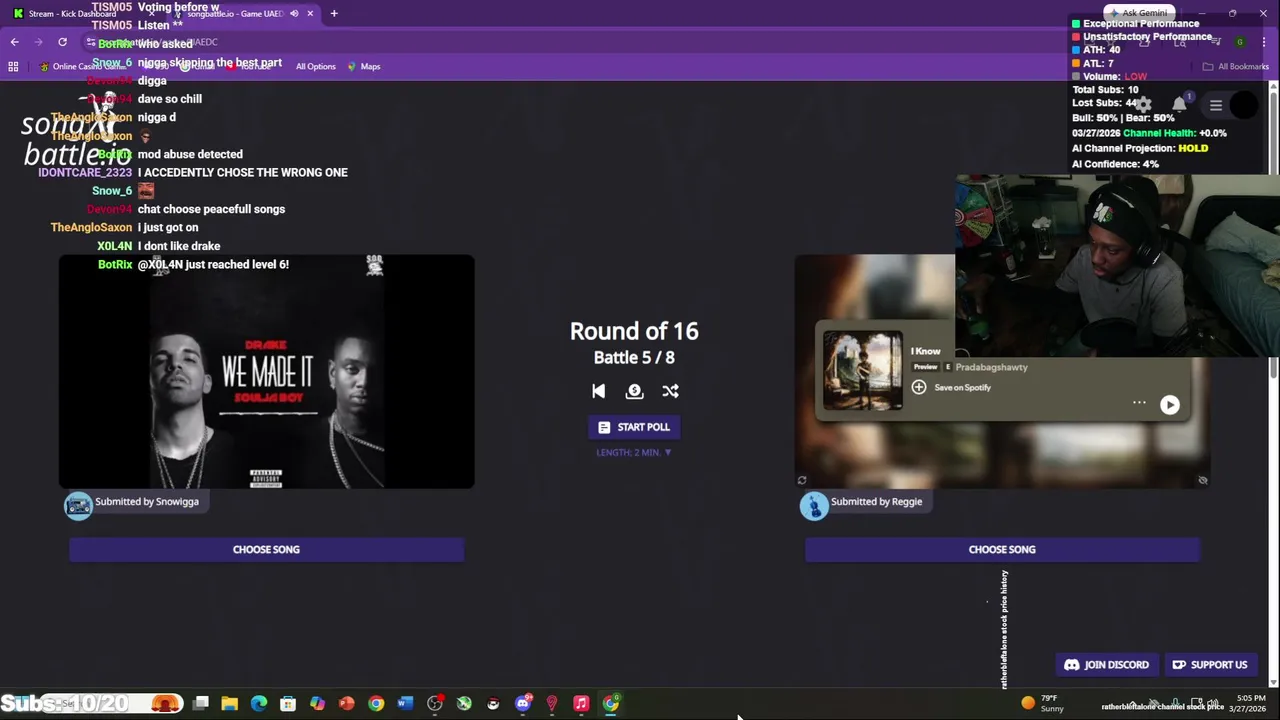
Task: Start the poll
Action: coord(634,427)
